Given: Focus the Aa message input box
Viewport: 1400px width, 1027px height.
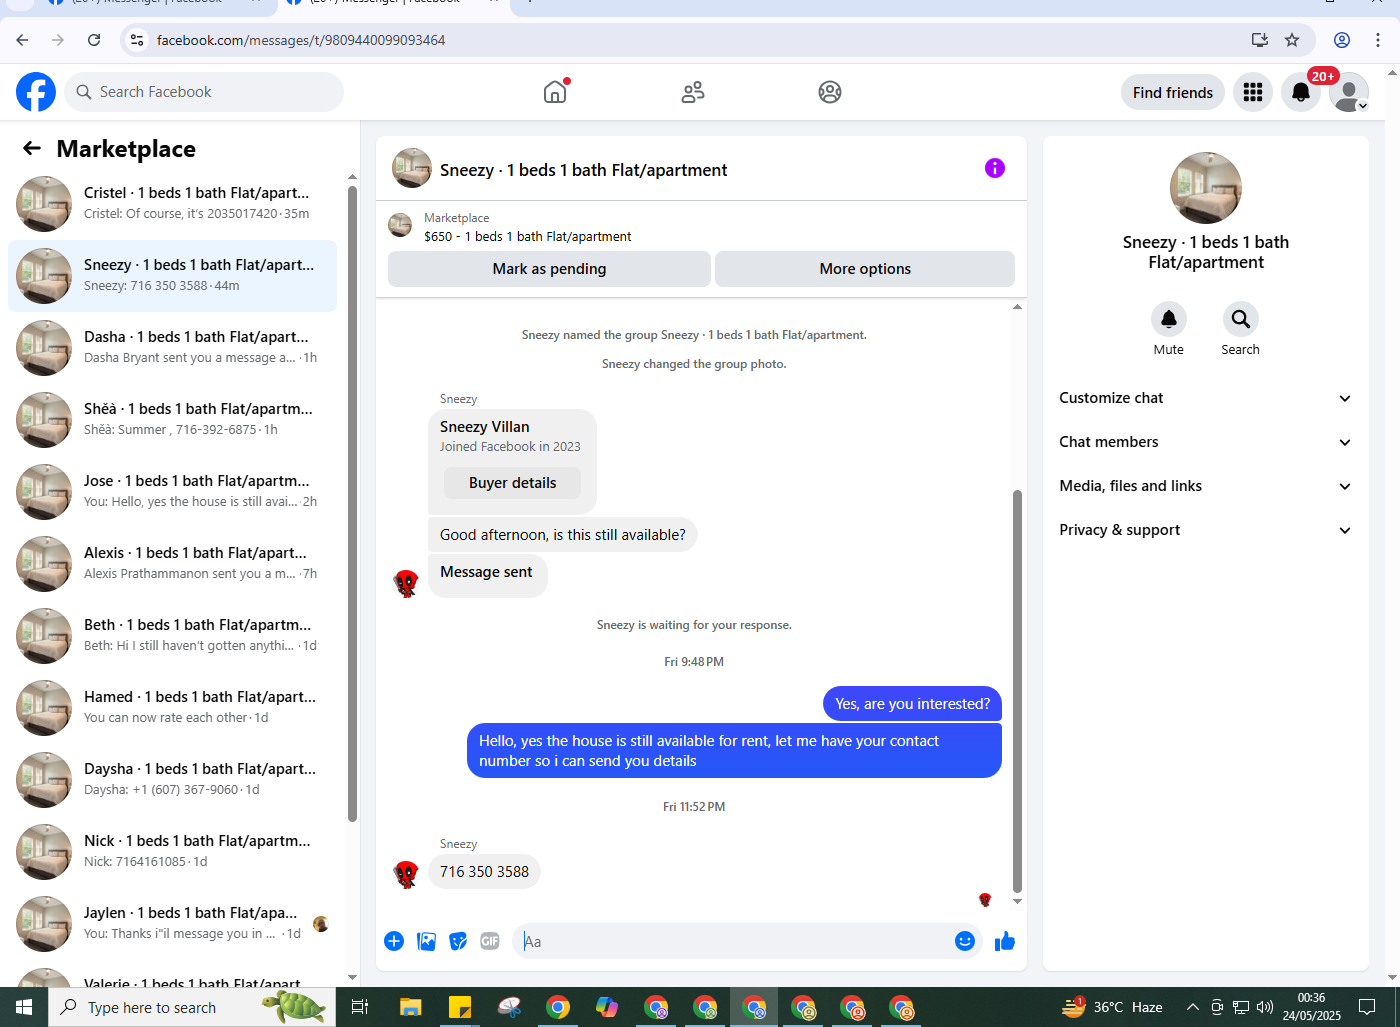Looking at the screenshot, I should 735,941.
